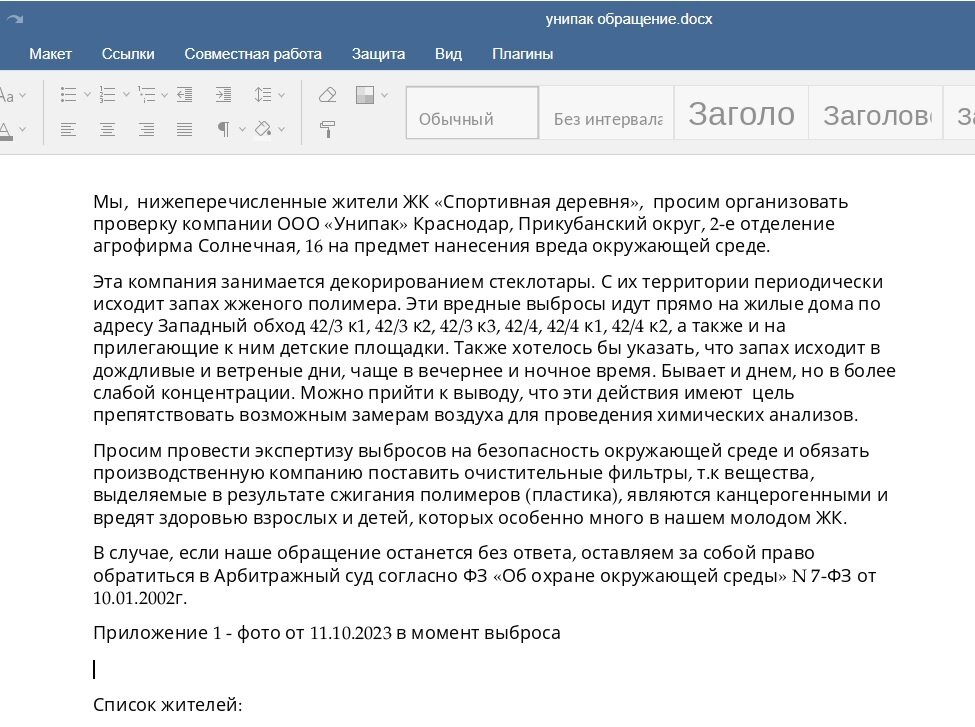Apply numbered list formatting
The height and width of the screenshot is (727, 975).
[107, 95]
